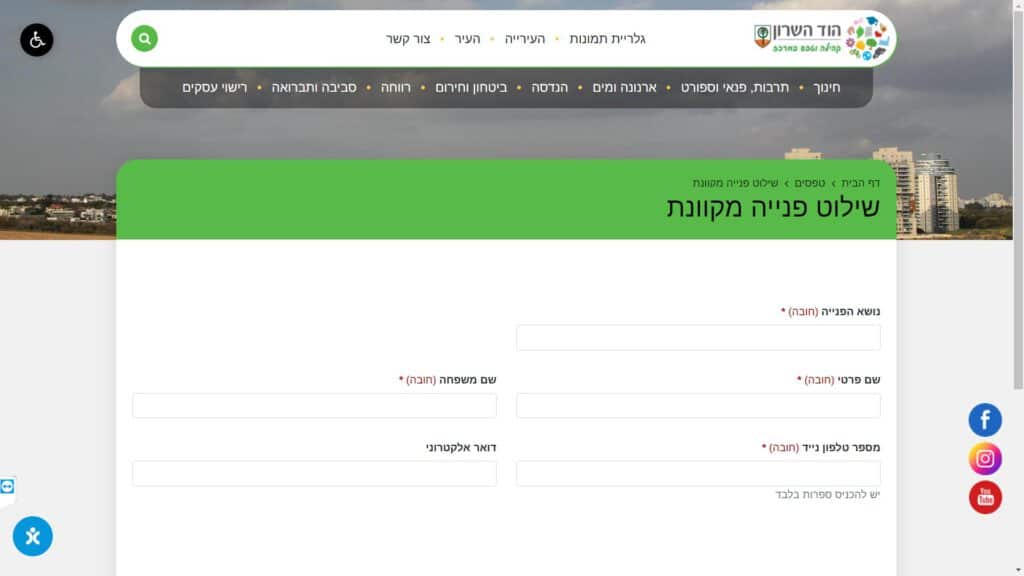
Task: Open the accessibility wheelchair icon menu
Action: coord(37,40)
